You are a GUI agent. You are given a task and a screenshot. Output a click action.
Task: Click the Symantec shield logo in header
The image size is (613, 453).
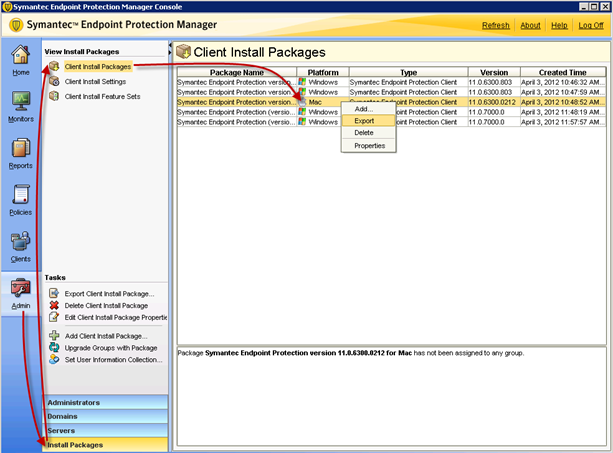16,25
